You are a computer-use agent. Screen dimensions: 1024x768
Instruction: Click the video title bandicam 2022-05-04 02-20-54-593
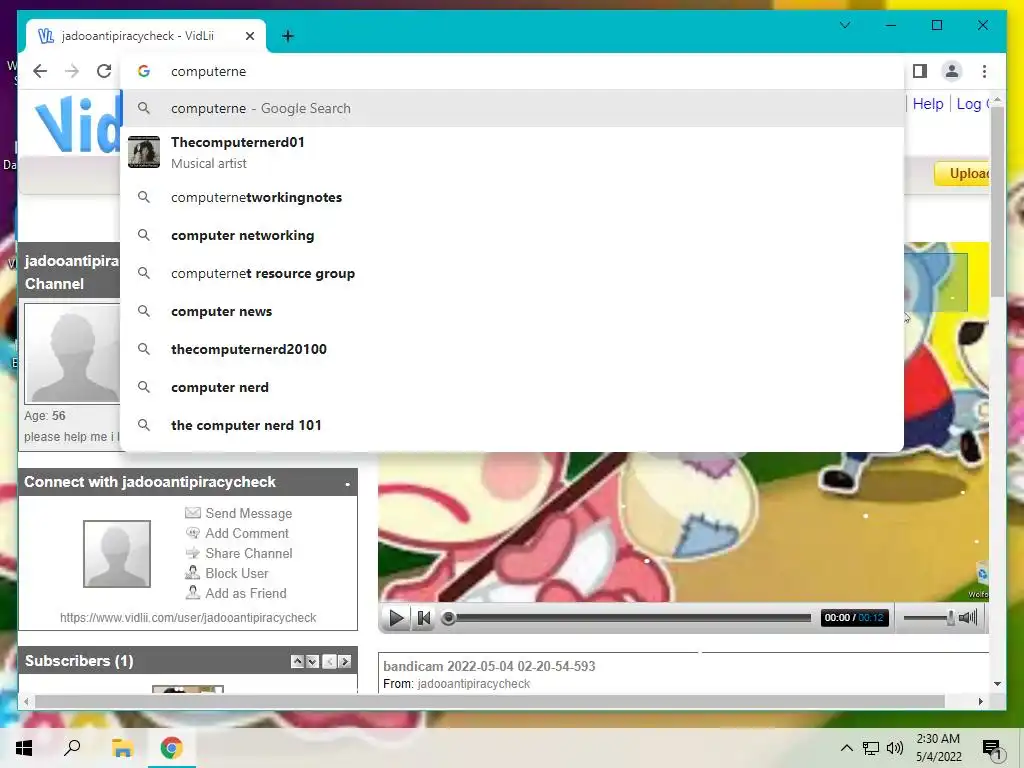pyautogui.click(x=489, y=666)
